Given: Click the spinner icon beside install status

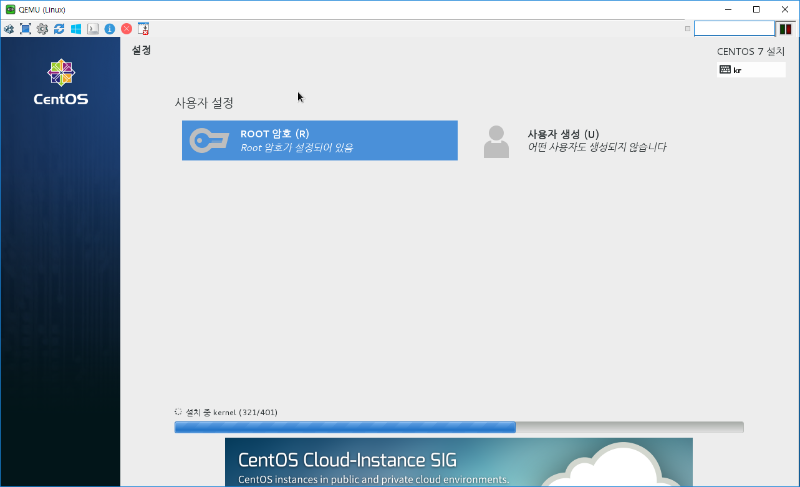Looking at the screenshot, I should (x=178, y=412).
